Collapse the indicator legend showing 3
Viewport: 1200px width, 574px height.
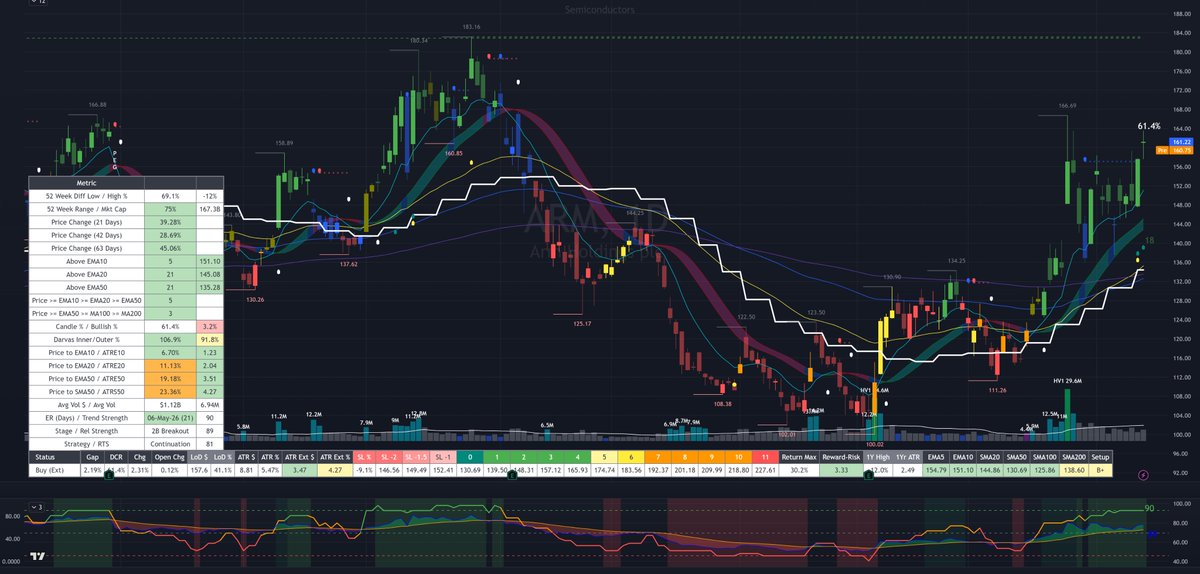coord(39,507)
